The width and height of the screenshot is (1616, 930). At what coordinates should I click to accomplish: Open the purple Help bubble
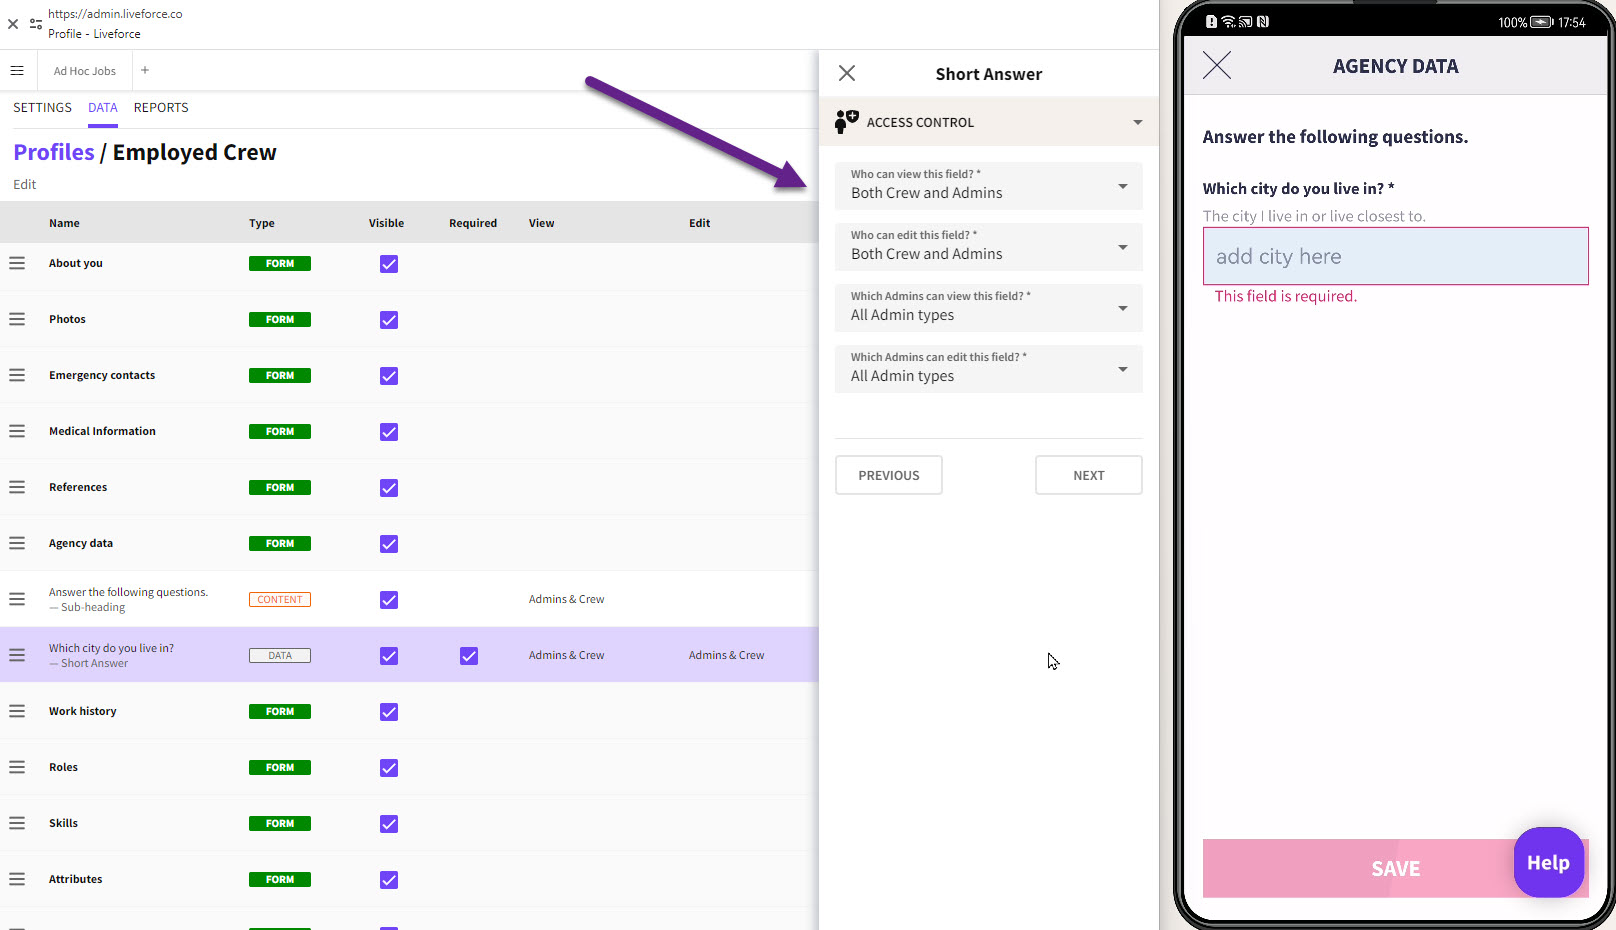(1548, 862)
